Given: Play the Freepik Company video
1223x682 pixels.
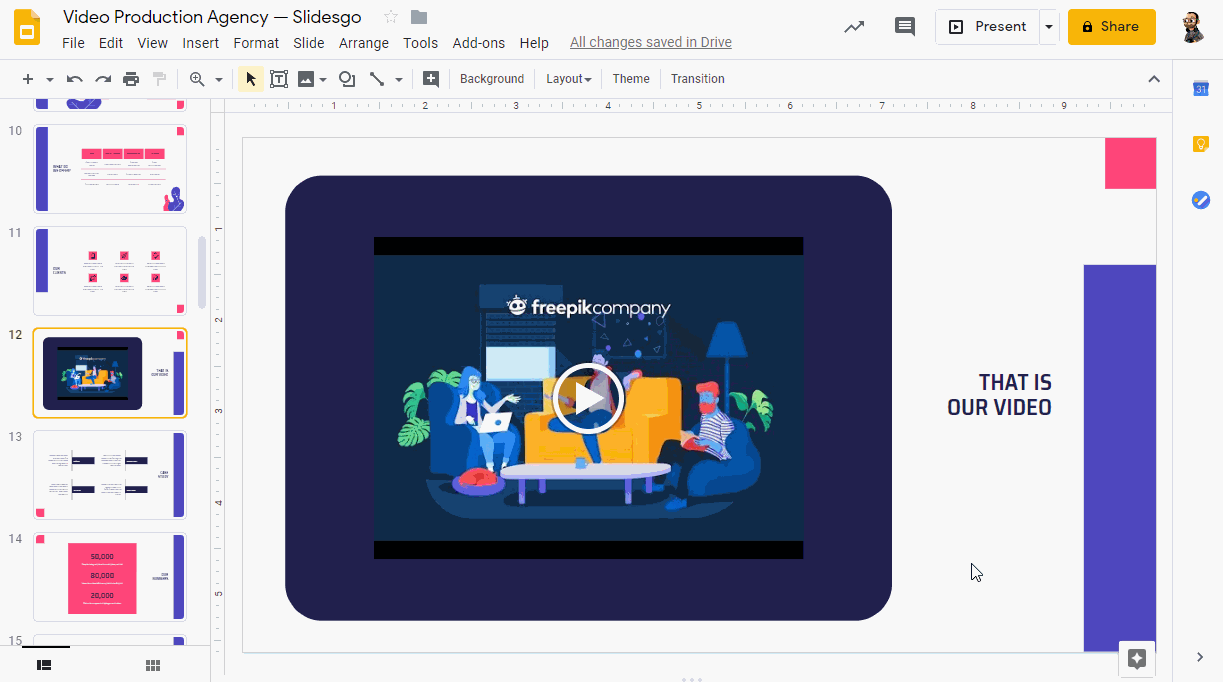Looking at the screenshot, I should tap(588, 398).
